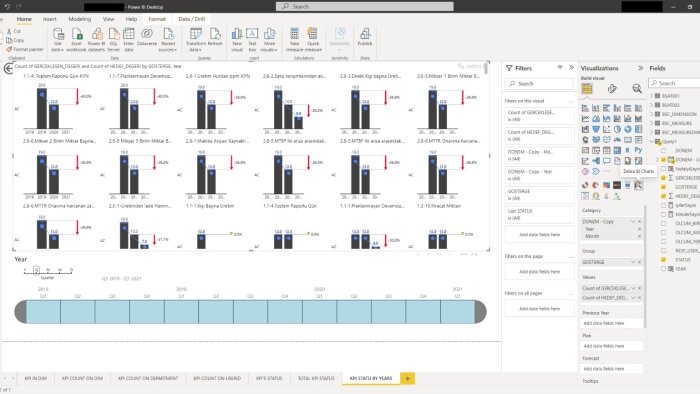Uncheck the GERCEKLESEN field checkbox

[663, 178]
